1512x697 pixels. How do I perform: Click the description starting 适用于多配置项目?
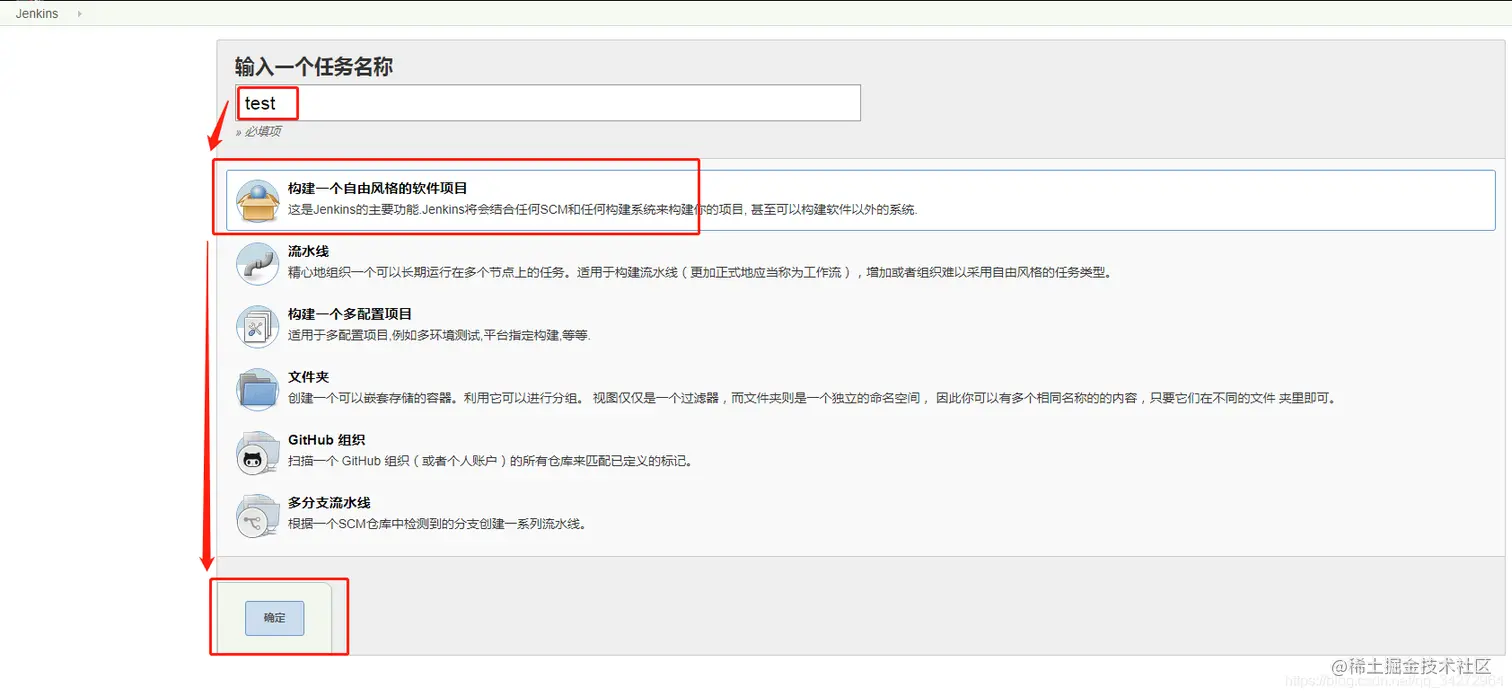(439, 335)
